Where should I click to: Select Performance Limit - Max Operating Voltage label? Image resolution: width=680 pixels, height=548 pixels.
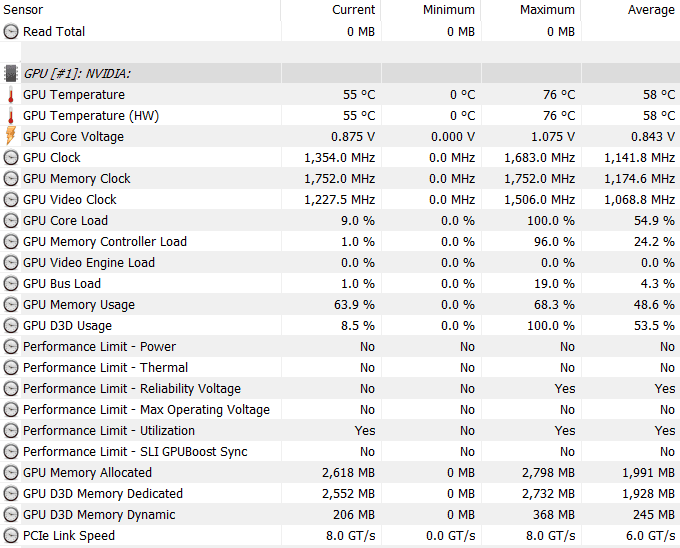(x=147, y=410)
